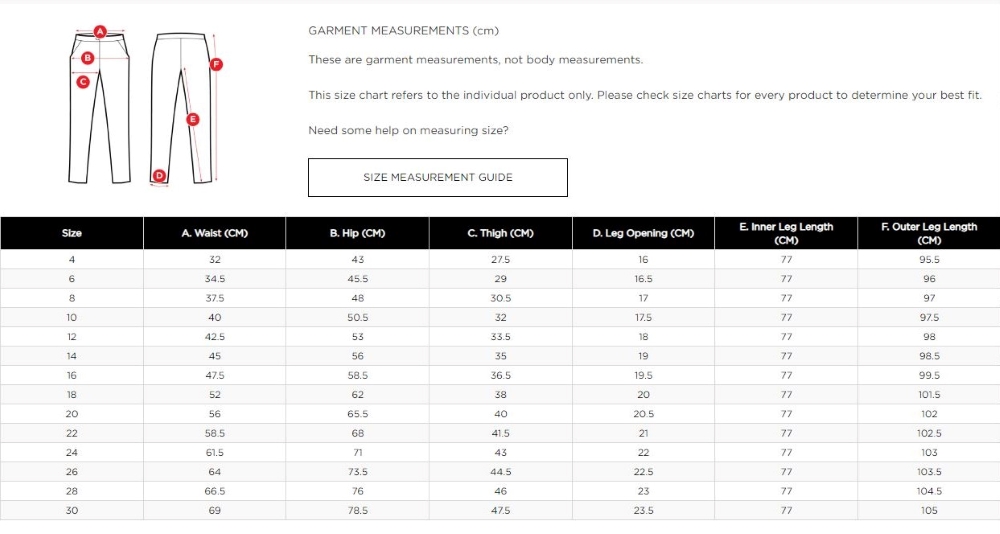Select size 30 in the Size column
Screen dimensions: 1000x534
[x=72, y=510]
